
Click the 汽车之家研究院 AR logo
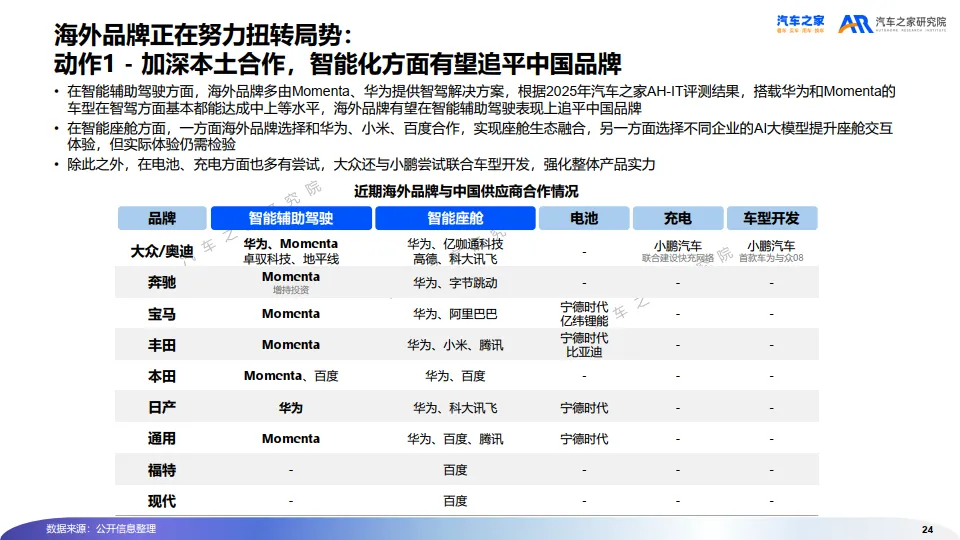pyautogui.click(x=892, y=24)
